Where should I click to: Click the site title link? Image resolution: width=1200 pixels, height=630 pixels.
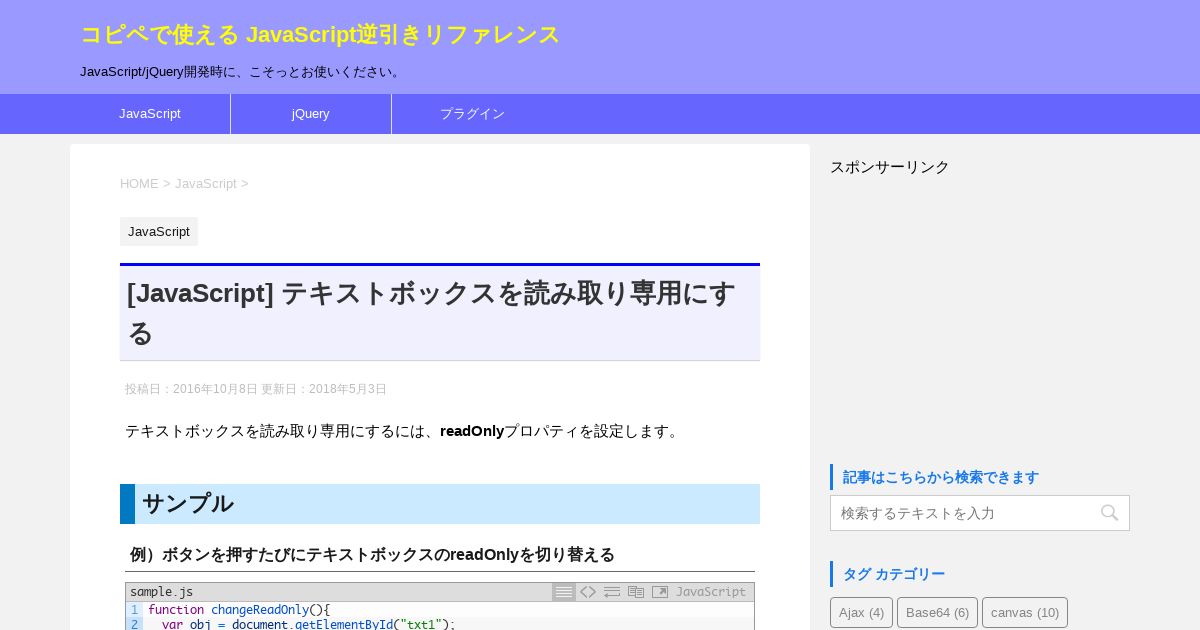[320, 35]
